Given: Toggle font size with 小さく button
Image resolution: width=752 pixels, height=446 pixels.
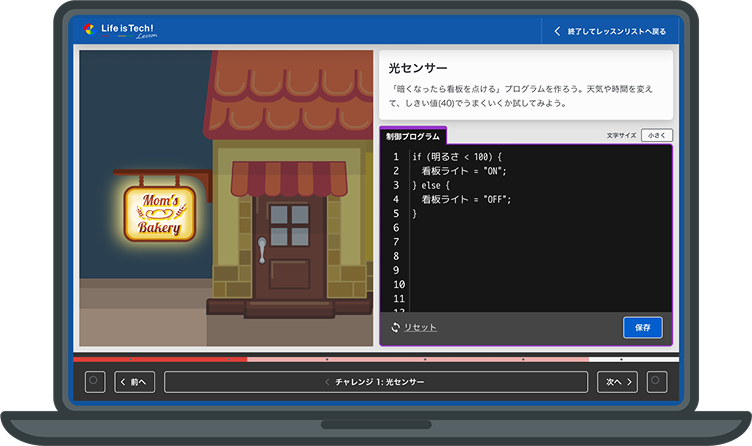Looking at the screenshot, I should (657, 135).
